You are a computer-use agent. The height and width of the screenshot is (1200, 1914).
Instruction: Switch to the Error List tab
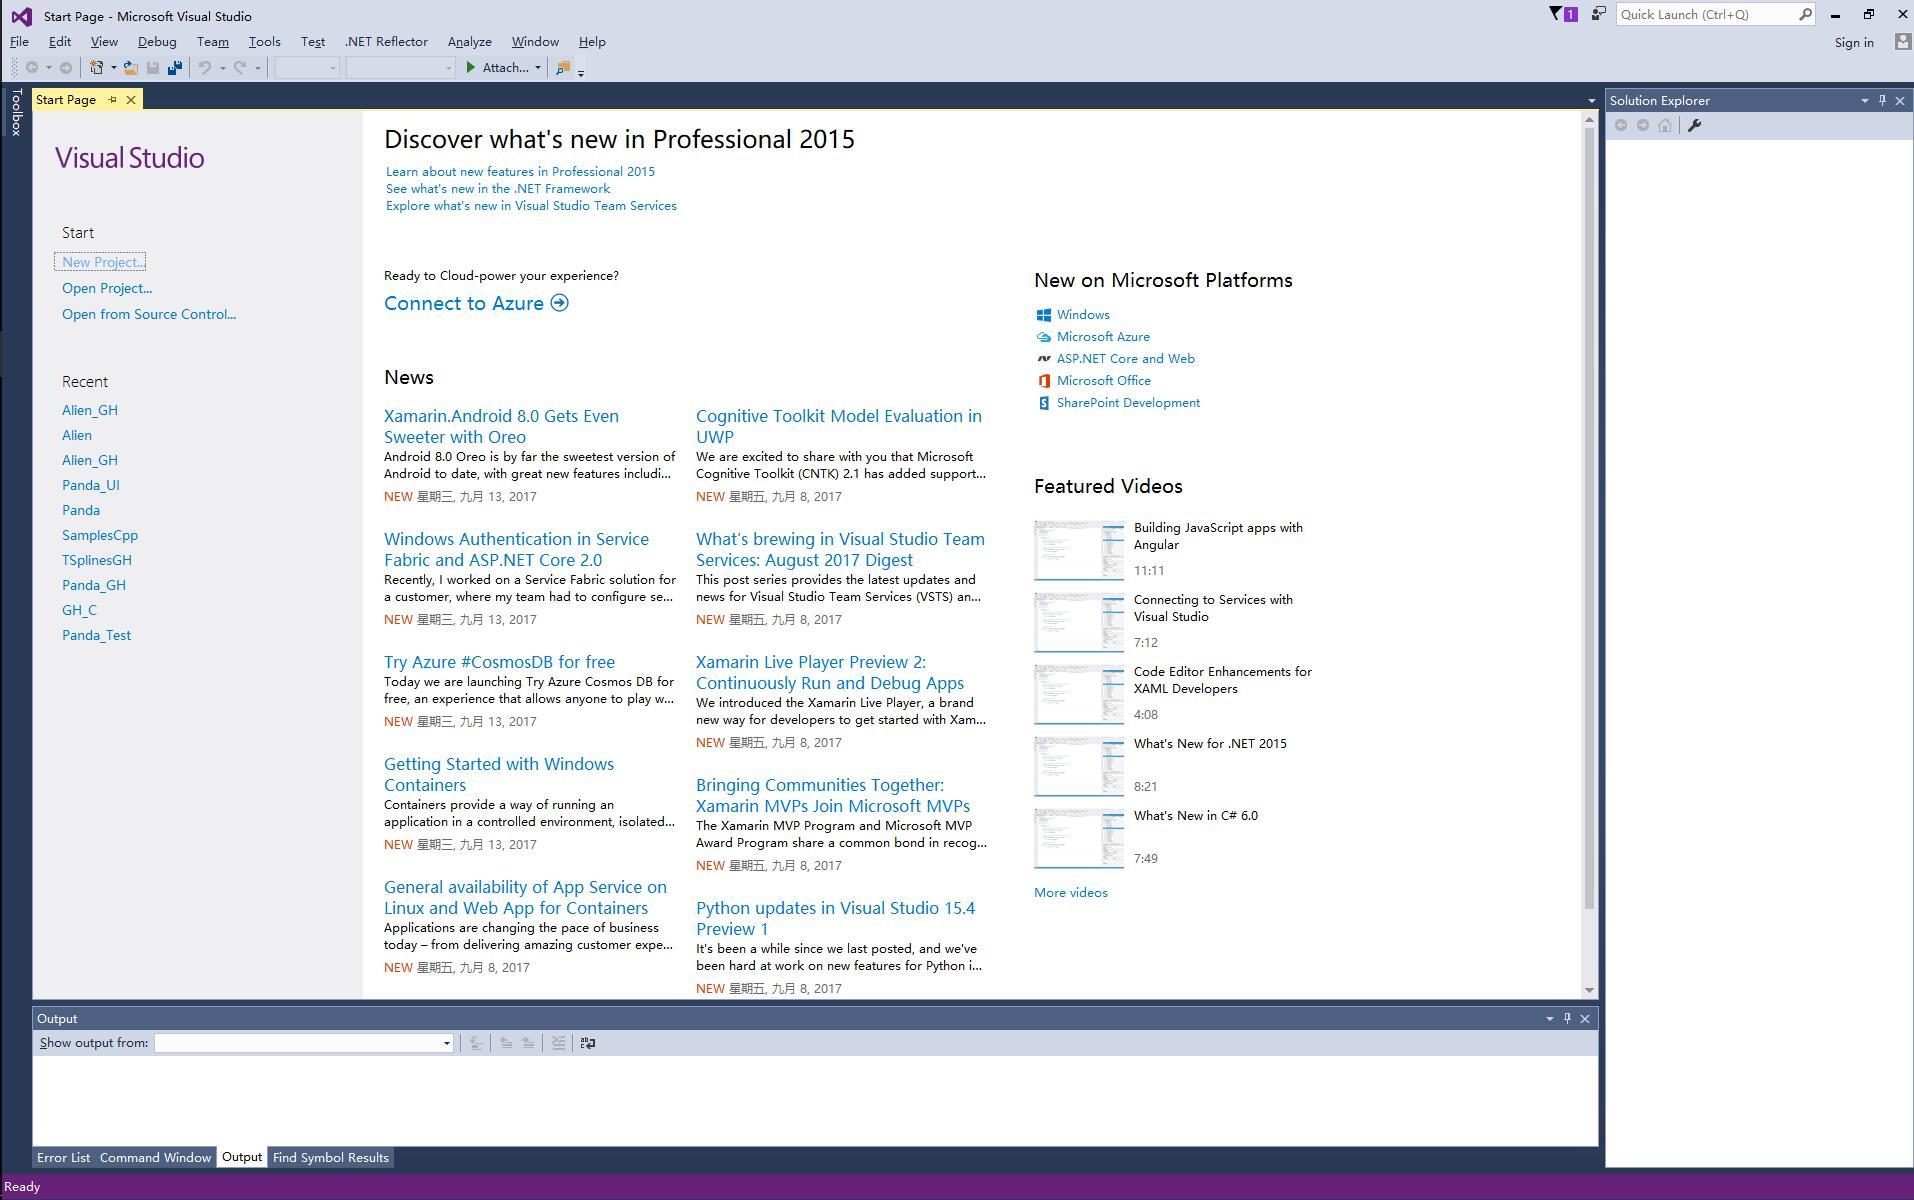pyautogui.click(x=63, y=1158)
